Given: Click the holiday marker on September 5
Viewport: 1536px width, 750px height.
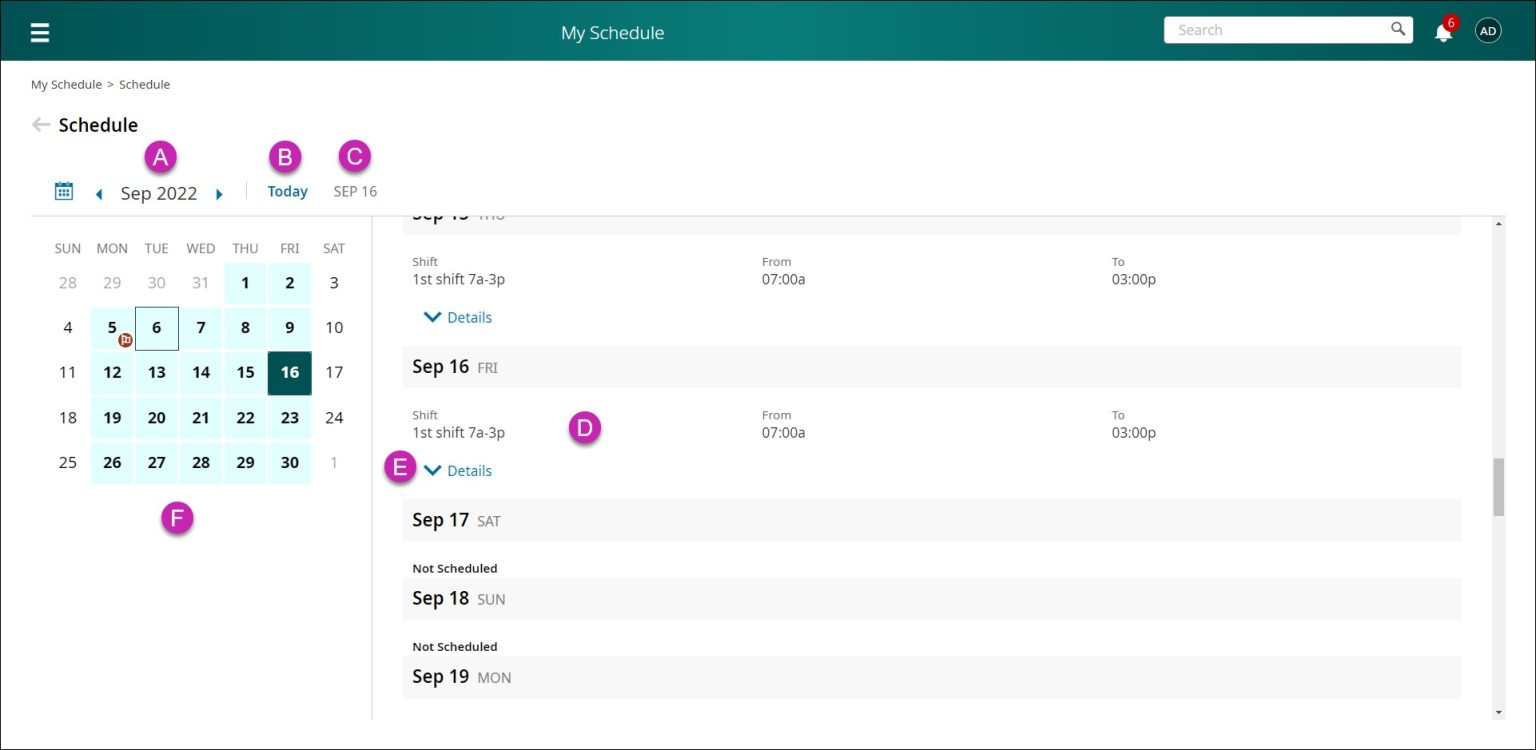Looking at the screenshot, I should 125,340.
